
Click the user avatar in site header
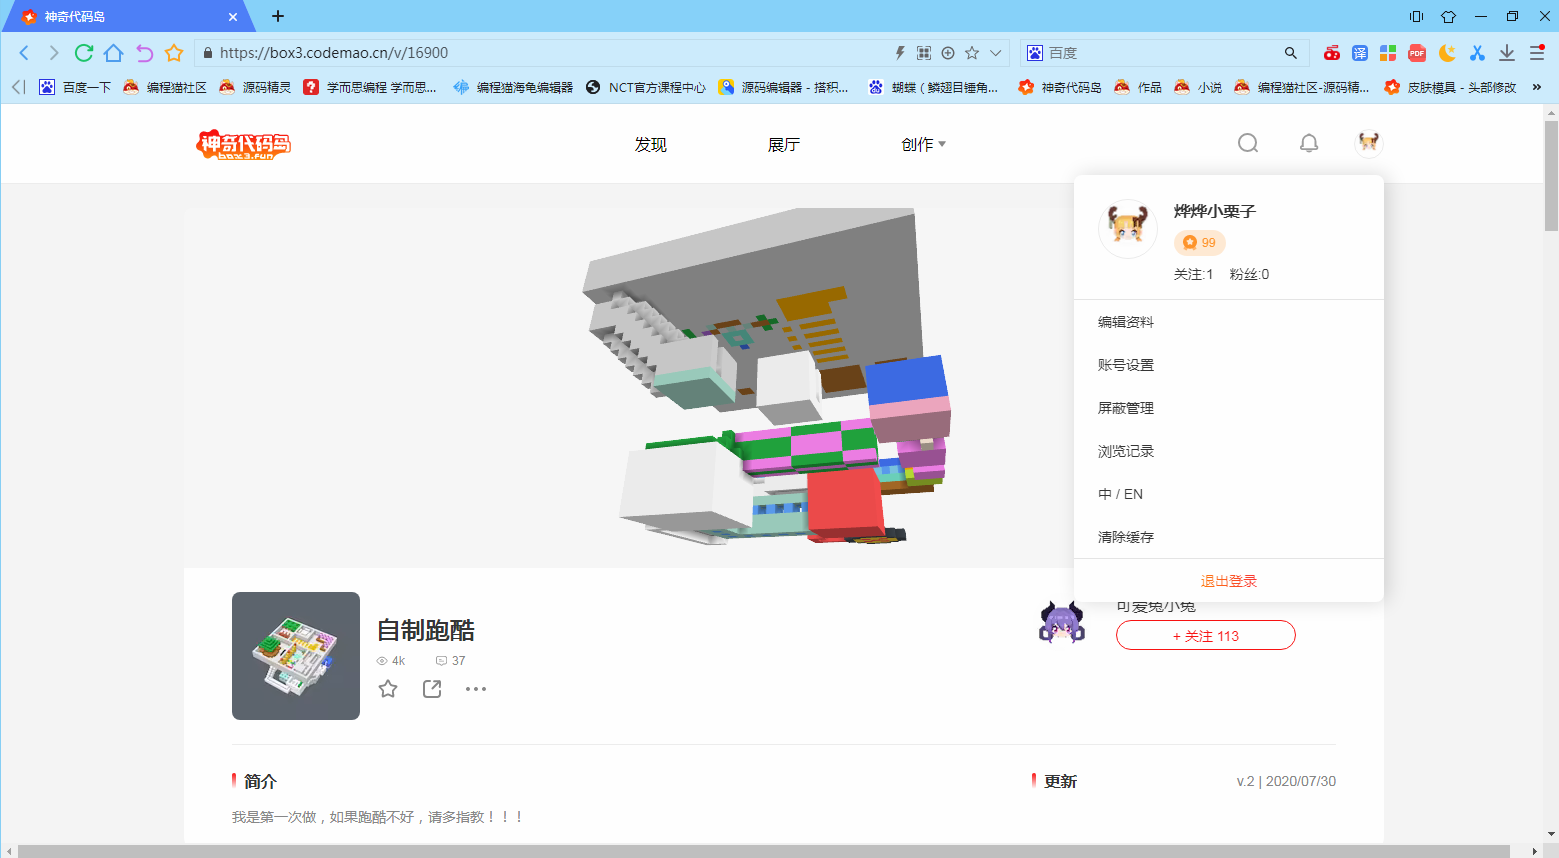coord(1369,143)
